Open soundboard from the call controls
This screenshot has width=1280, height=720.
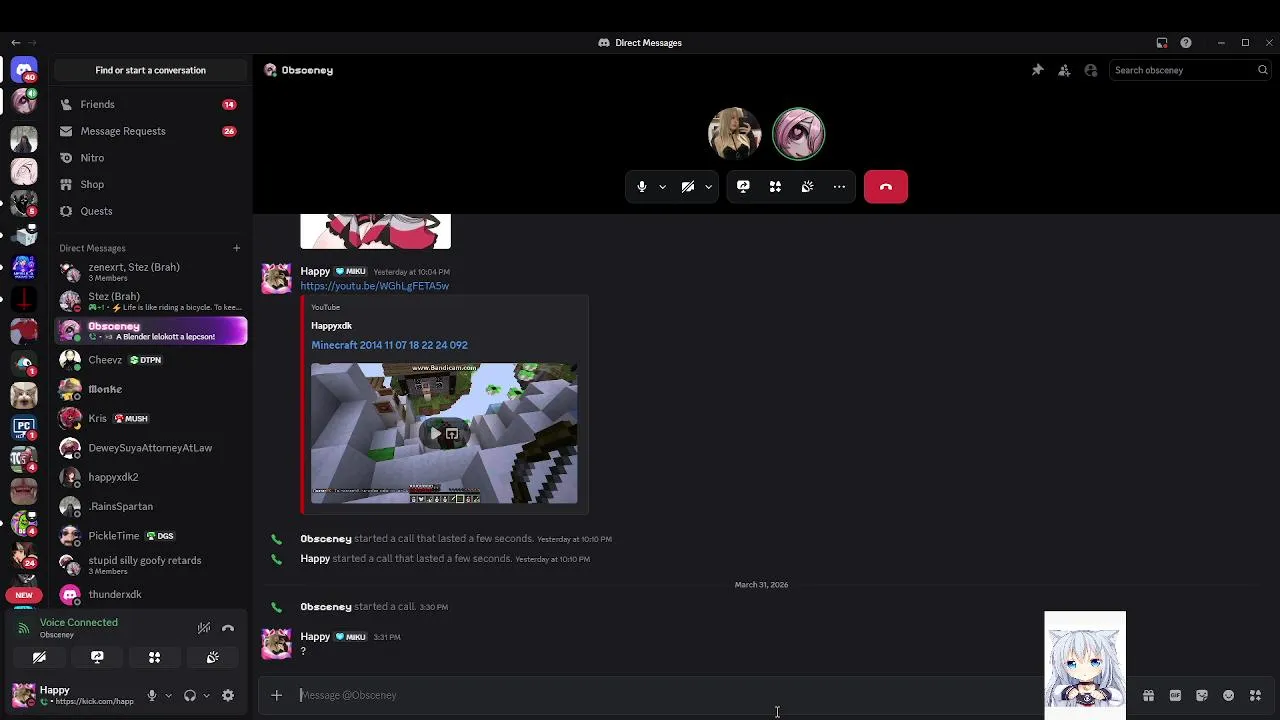807,187
